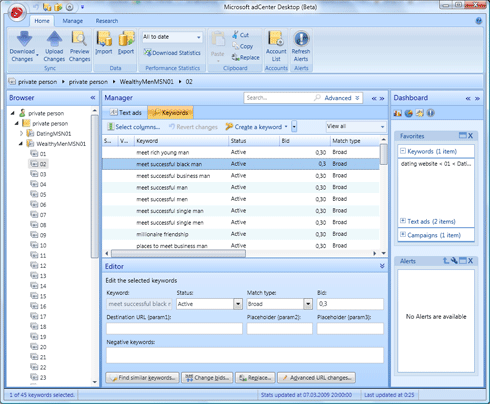Click the Destination URL (param1) field

tap(174, 329)
